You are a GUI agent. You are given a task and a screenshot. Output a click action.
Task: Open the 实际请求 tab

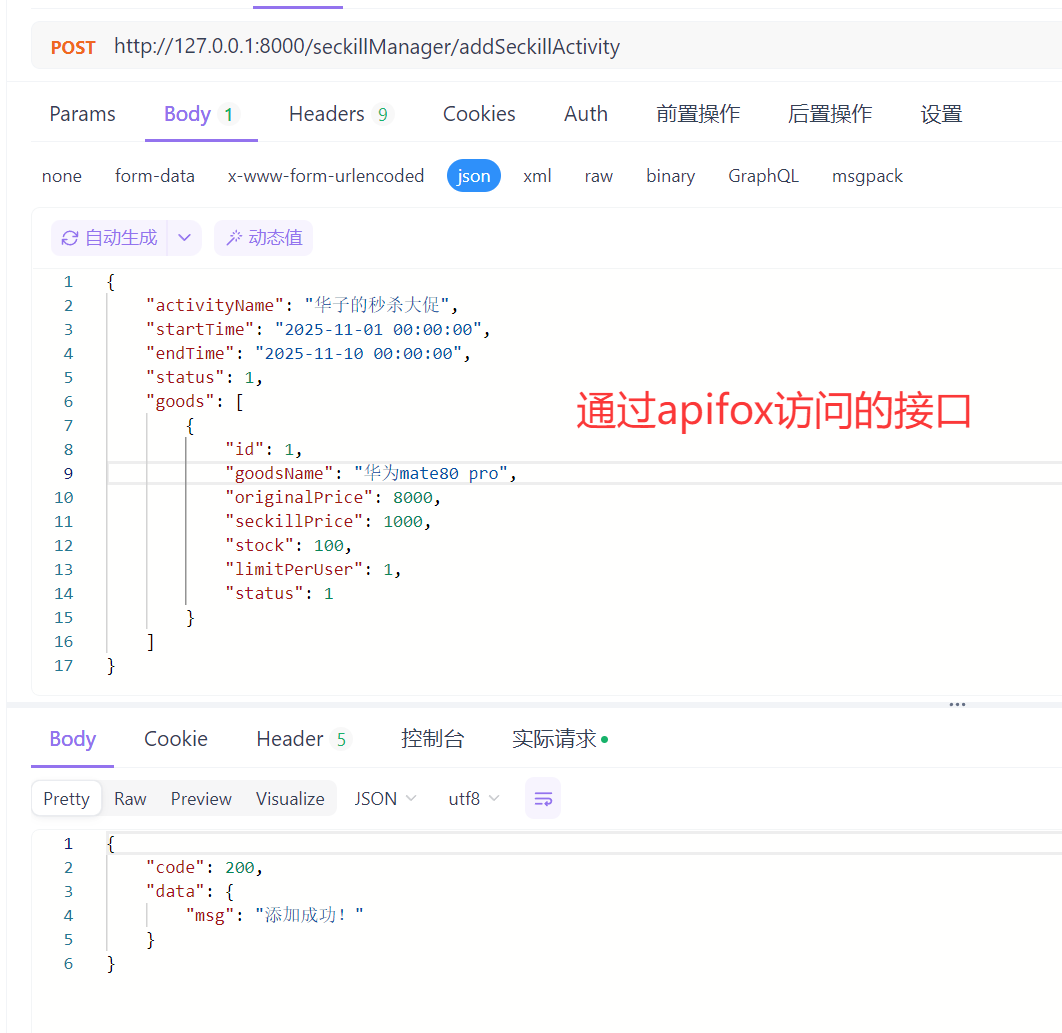click(559, 739)
